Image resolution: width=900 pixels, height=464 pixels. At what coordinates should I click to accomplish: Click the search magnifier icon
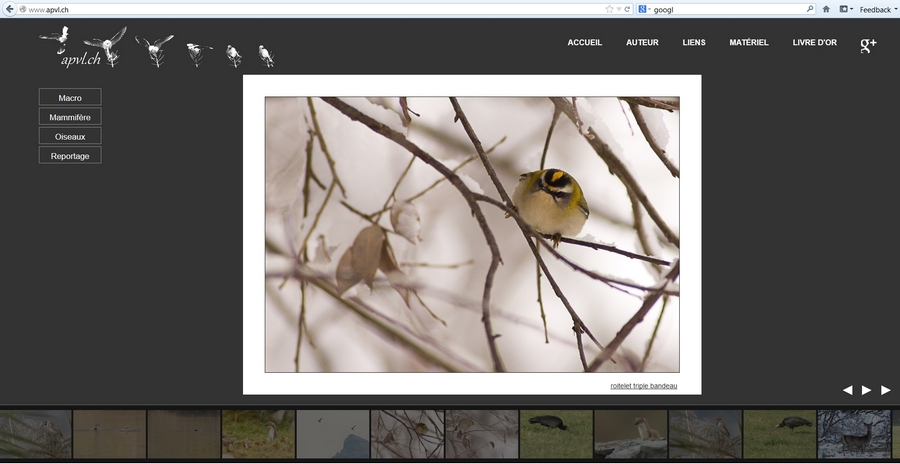[810, 9]
